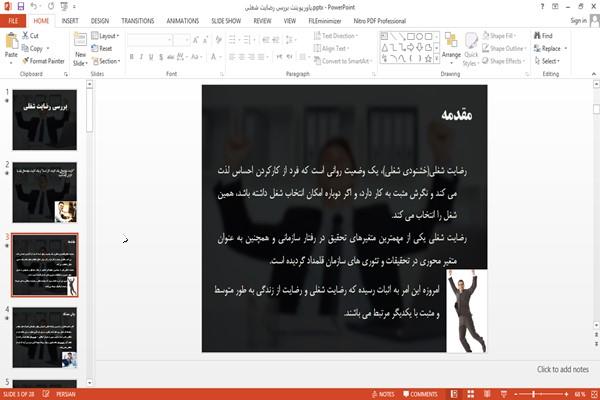Open Comments pane from status bar
Image resolution: width=600 pixels, height=400 pixels.
click(420, 394)
